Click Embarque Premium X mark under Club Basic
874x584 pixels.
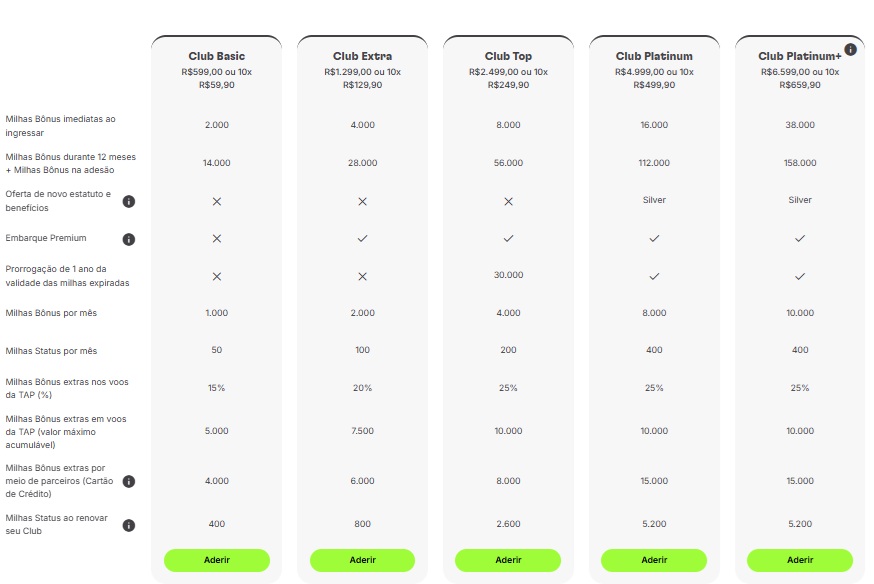[x=216, y=238]
